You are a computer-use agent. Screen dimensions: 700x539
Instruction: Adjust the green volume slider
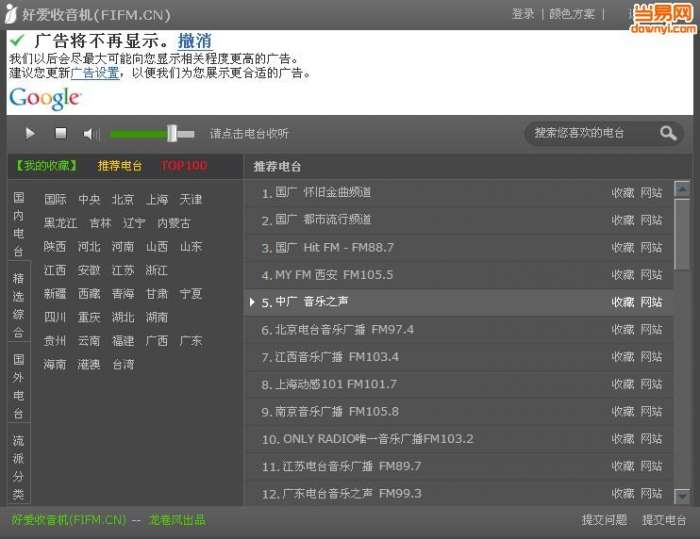click(152, 134)
